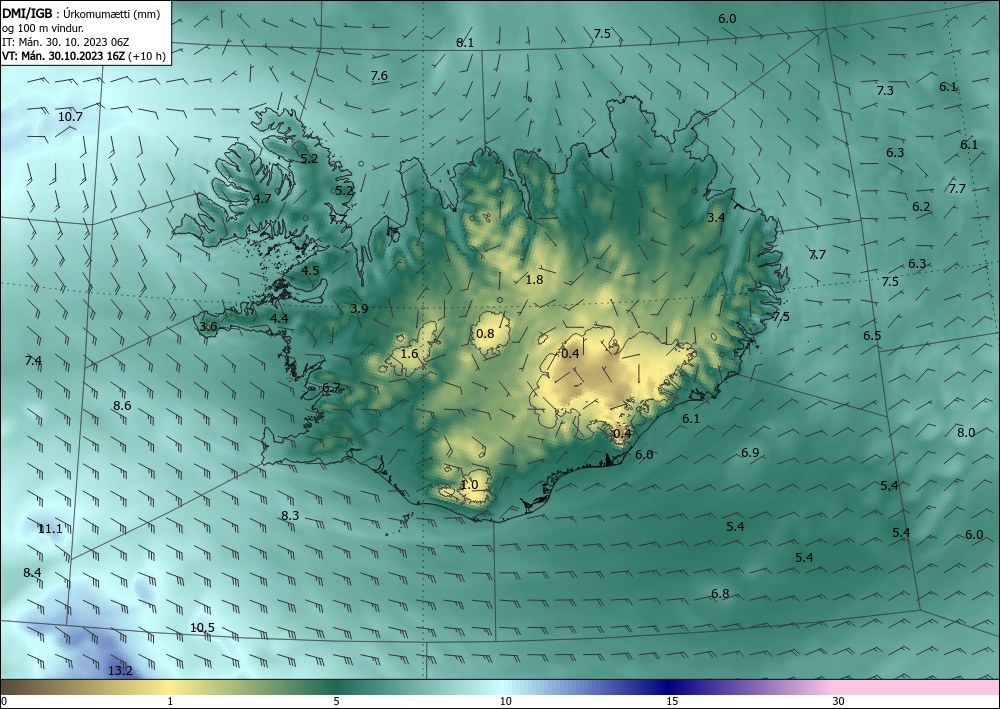Image resolution: width=1000 pixels, height=709 pixels.
Task: Click the 1.6 value on the glacier
Action: point(409,353)
